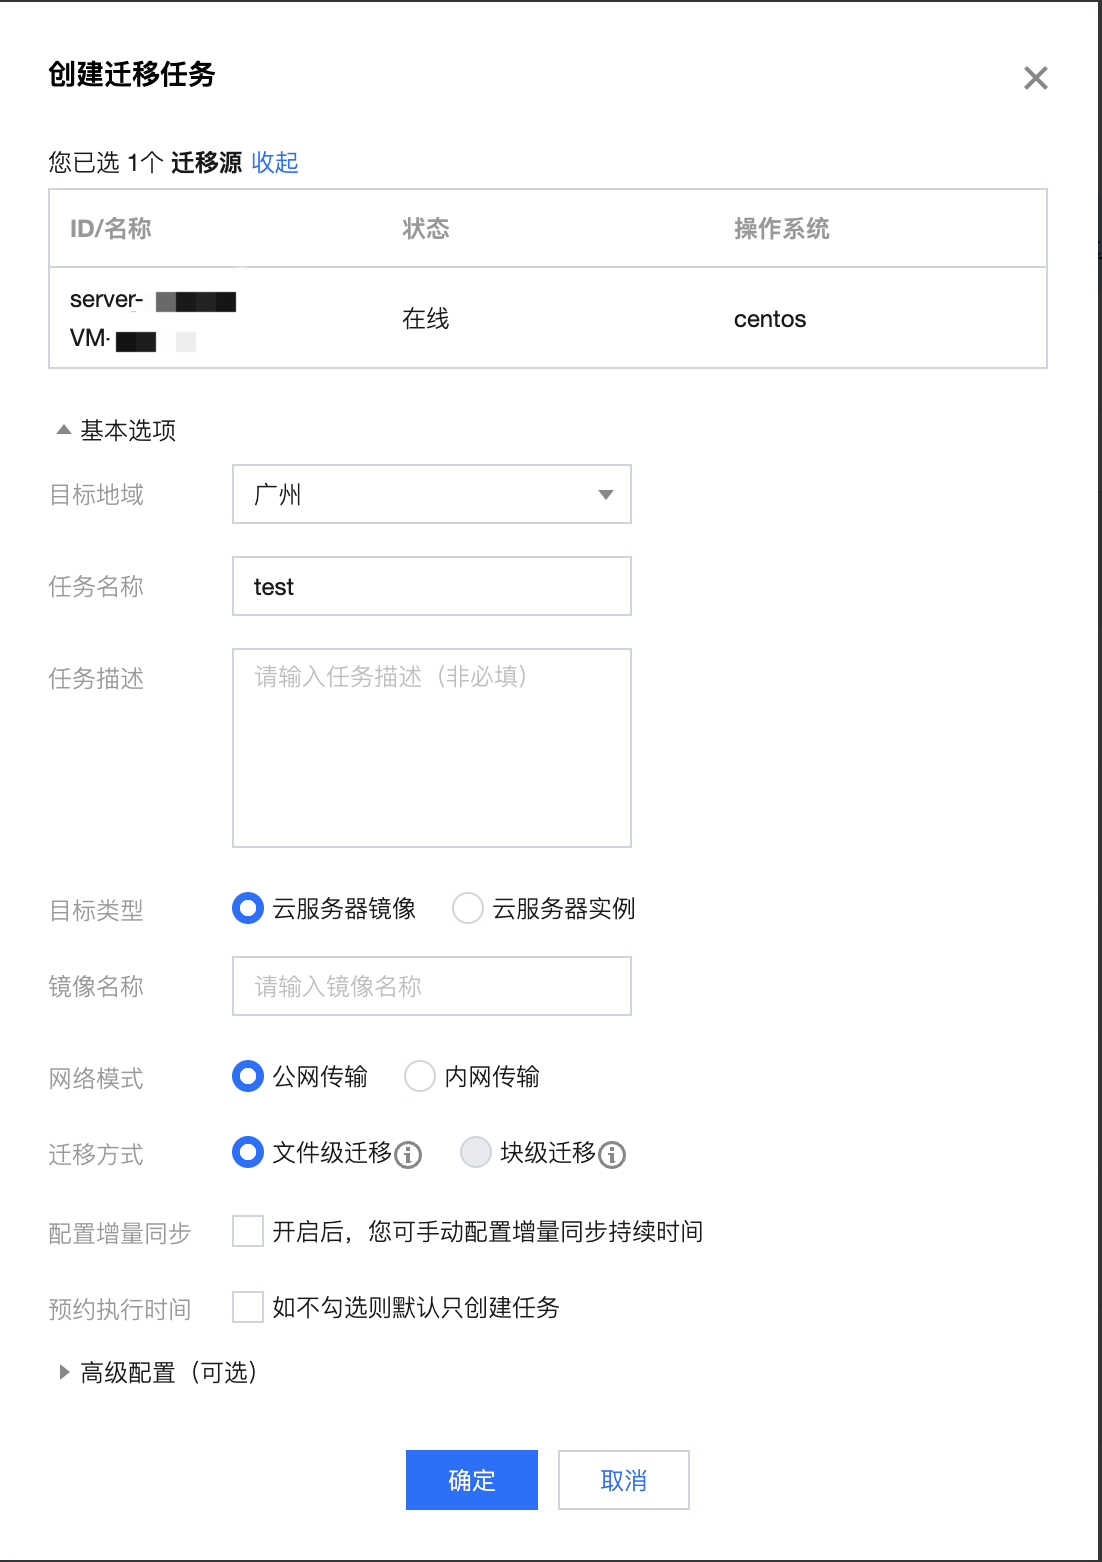Choose 内网传输 network mode
This screenshot has height=1562, width=1102.
pyautogui.click(x=420, y=1077)
